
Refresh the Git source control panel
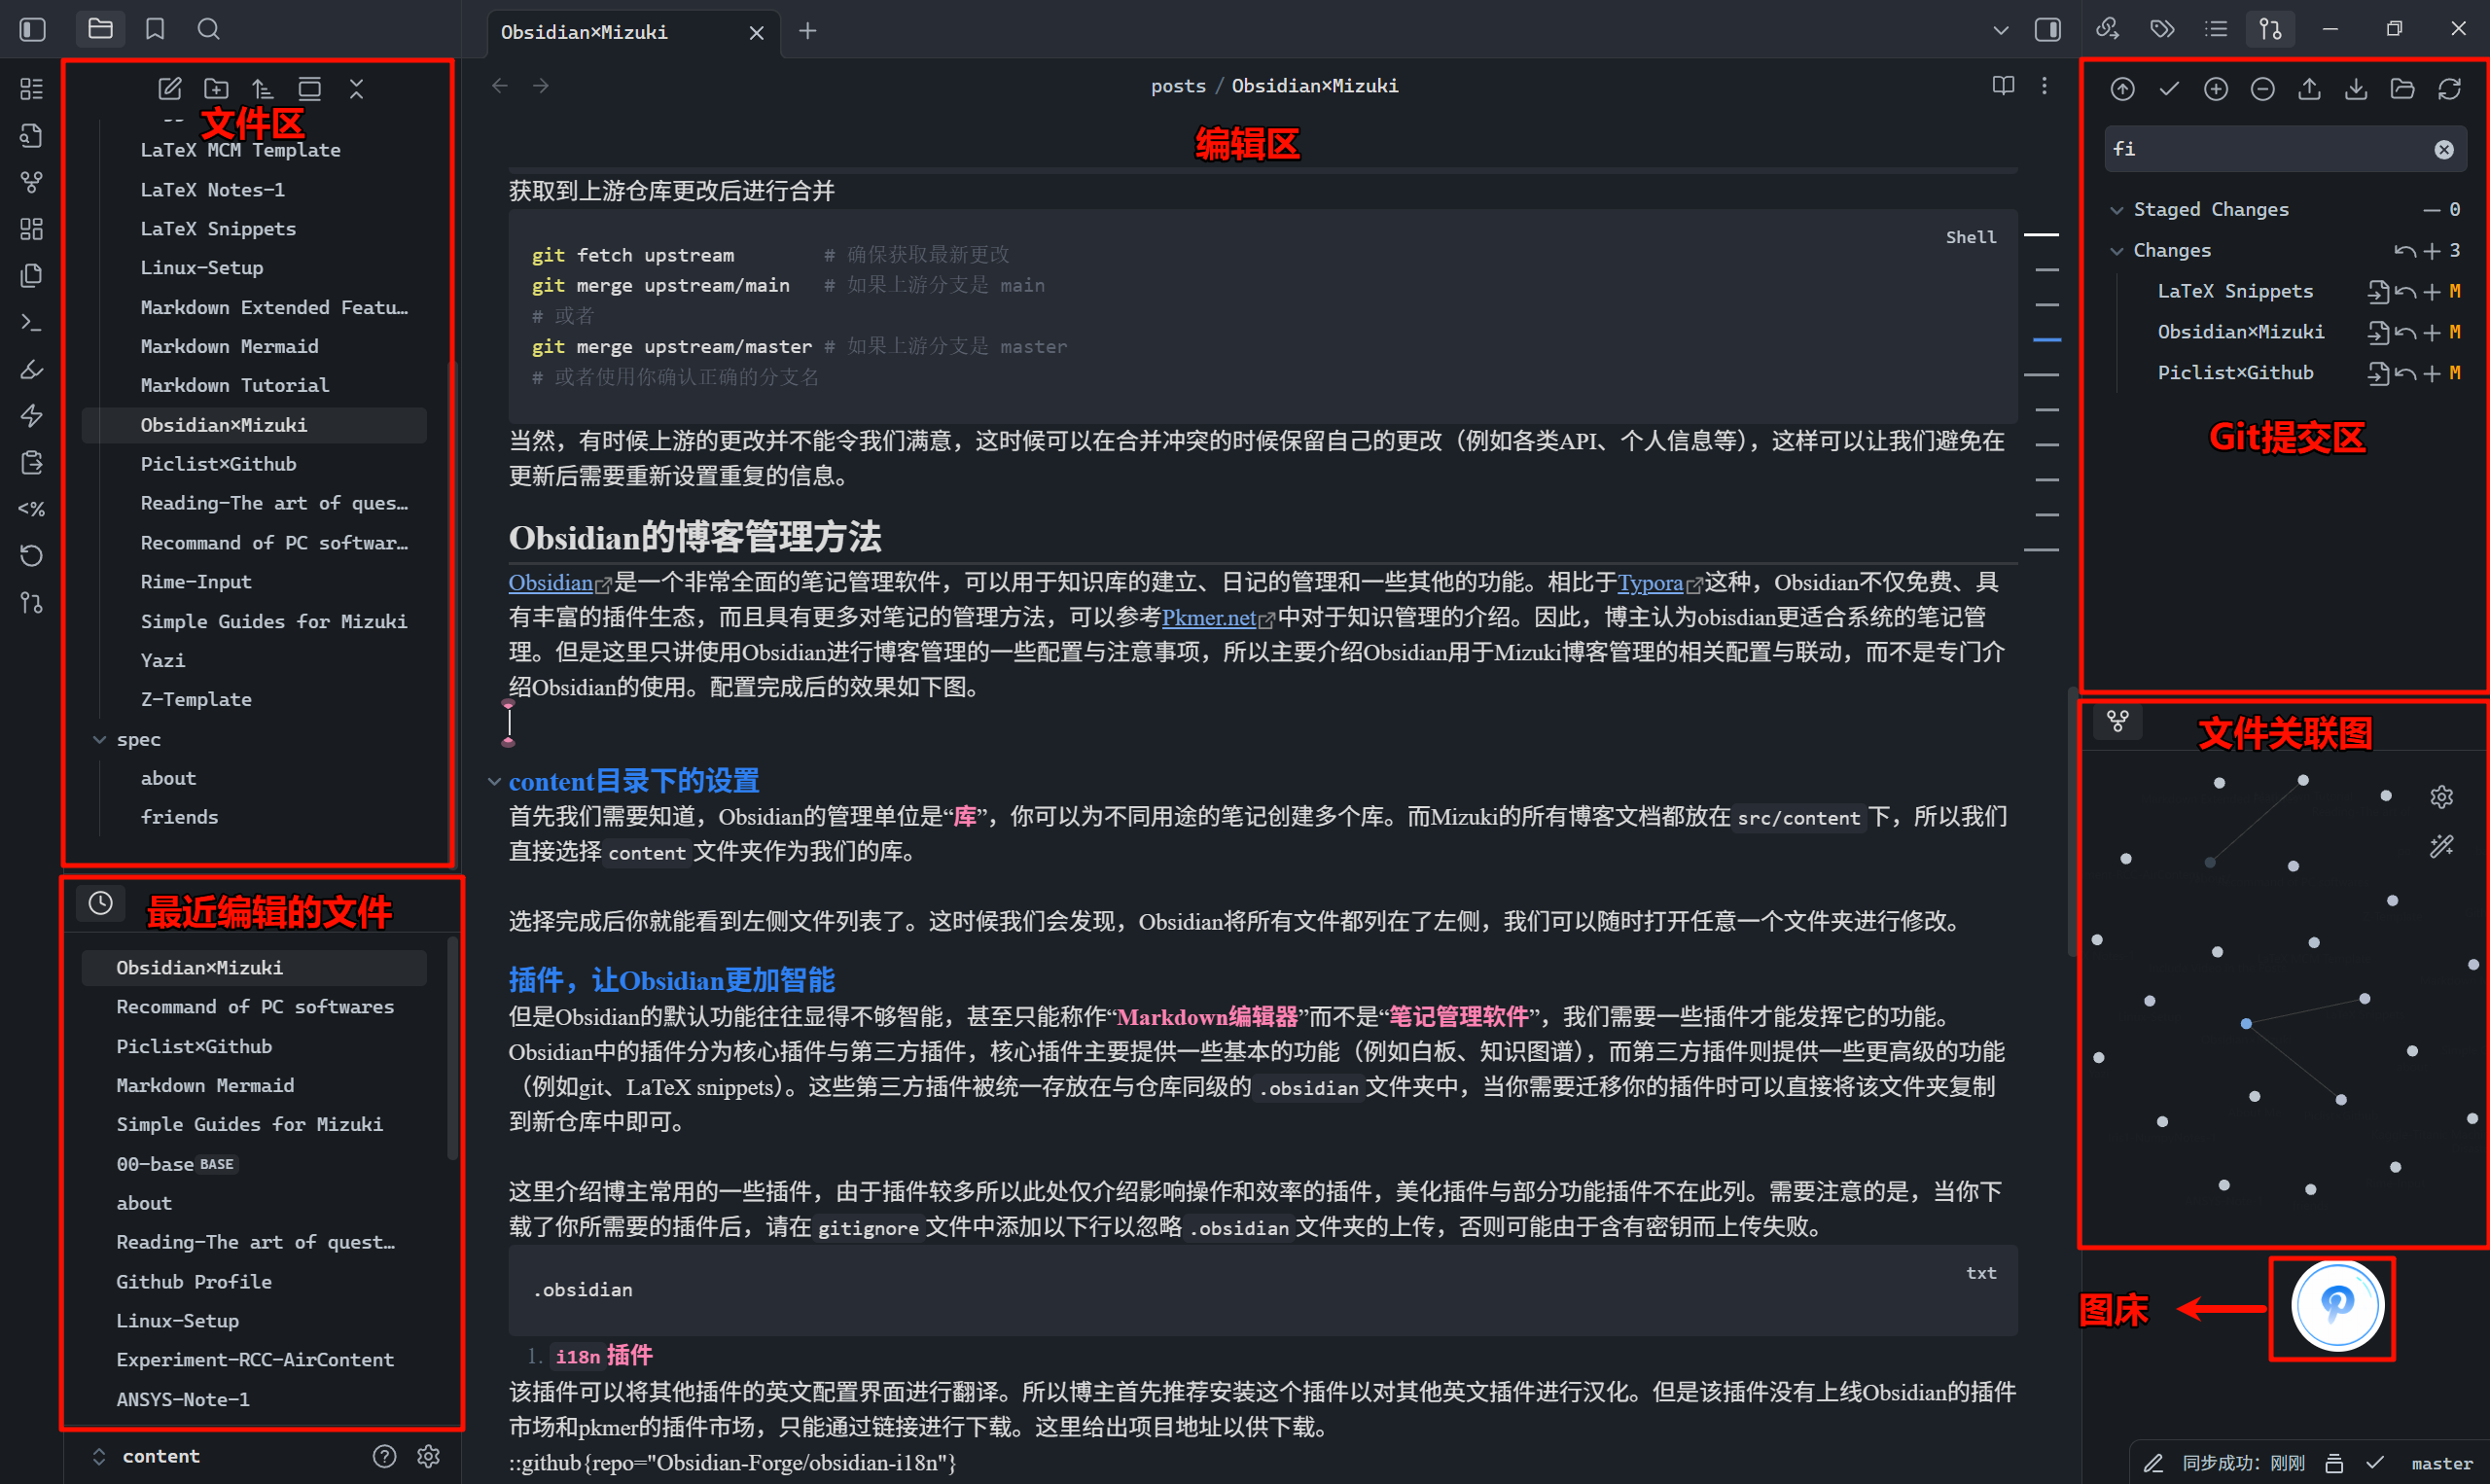(x=2450, y=88)
